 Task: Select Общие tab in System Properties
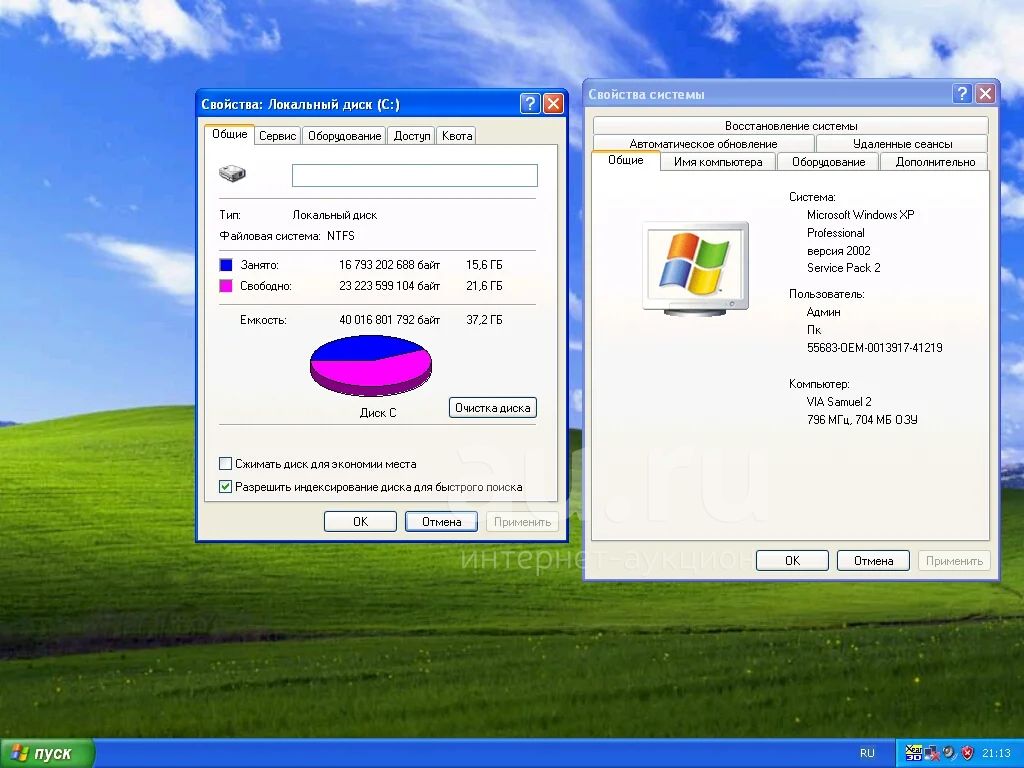[626, 160]
